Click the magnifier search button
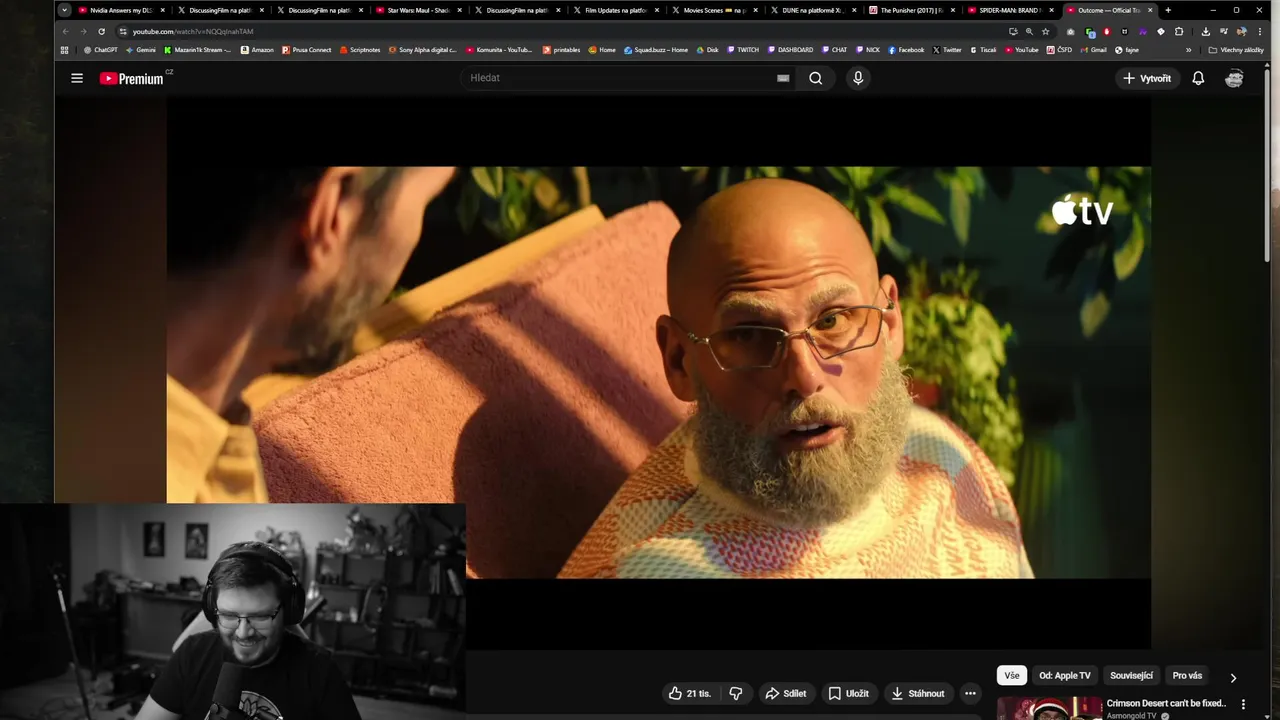The width and height of the screenshot is (1280, 720). tap(815, 78)
